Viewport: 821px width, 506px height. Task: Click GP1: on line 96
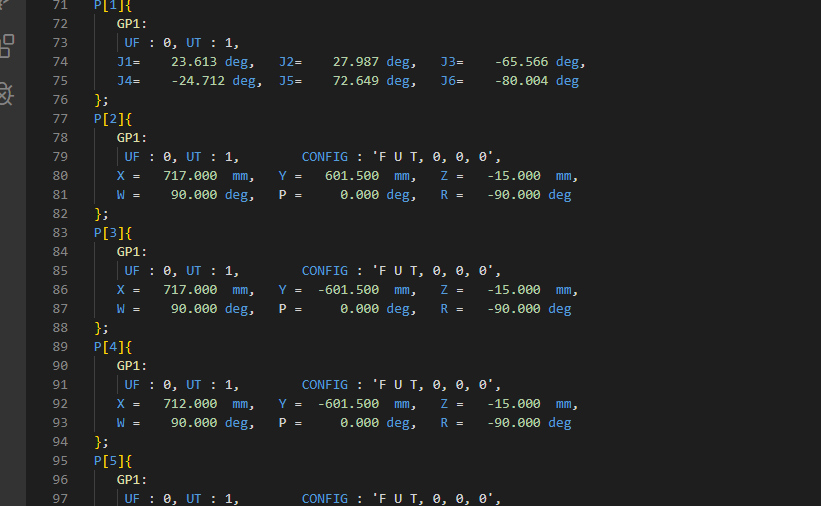click(132, 480)
